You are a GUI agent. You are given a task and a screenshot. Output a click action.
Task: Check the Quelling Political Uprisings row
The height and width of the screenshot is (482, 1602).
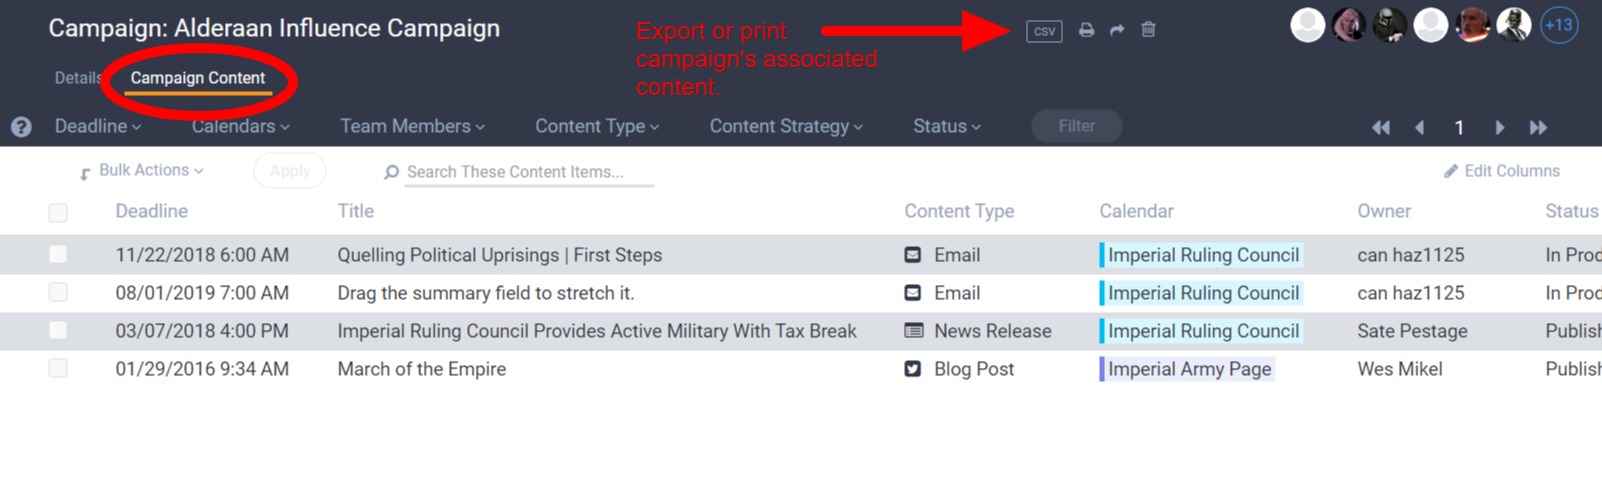click(58, 254)
